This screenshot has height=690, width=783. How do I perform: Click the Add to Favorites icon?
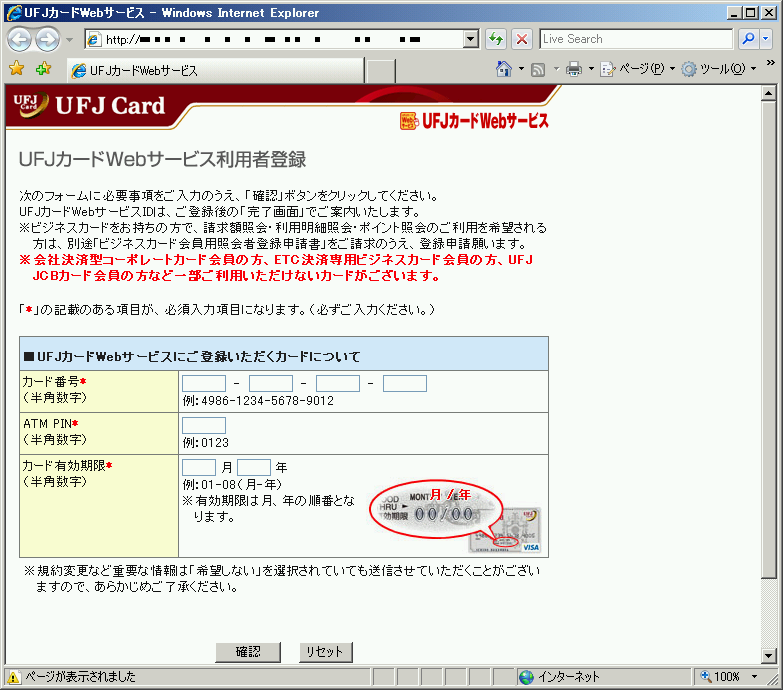tap(43, 68)
